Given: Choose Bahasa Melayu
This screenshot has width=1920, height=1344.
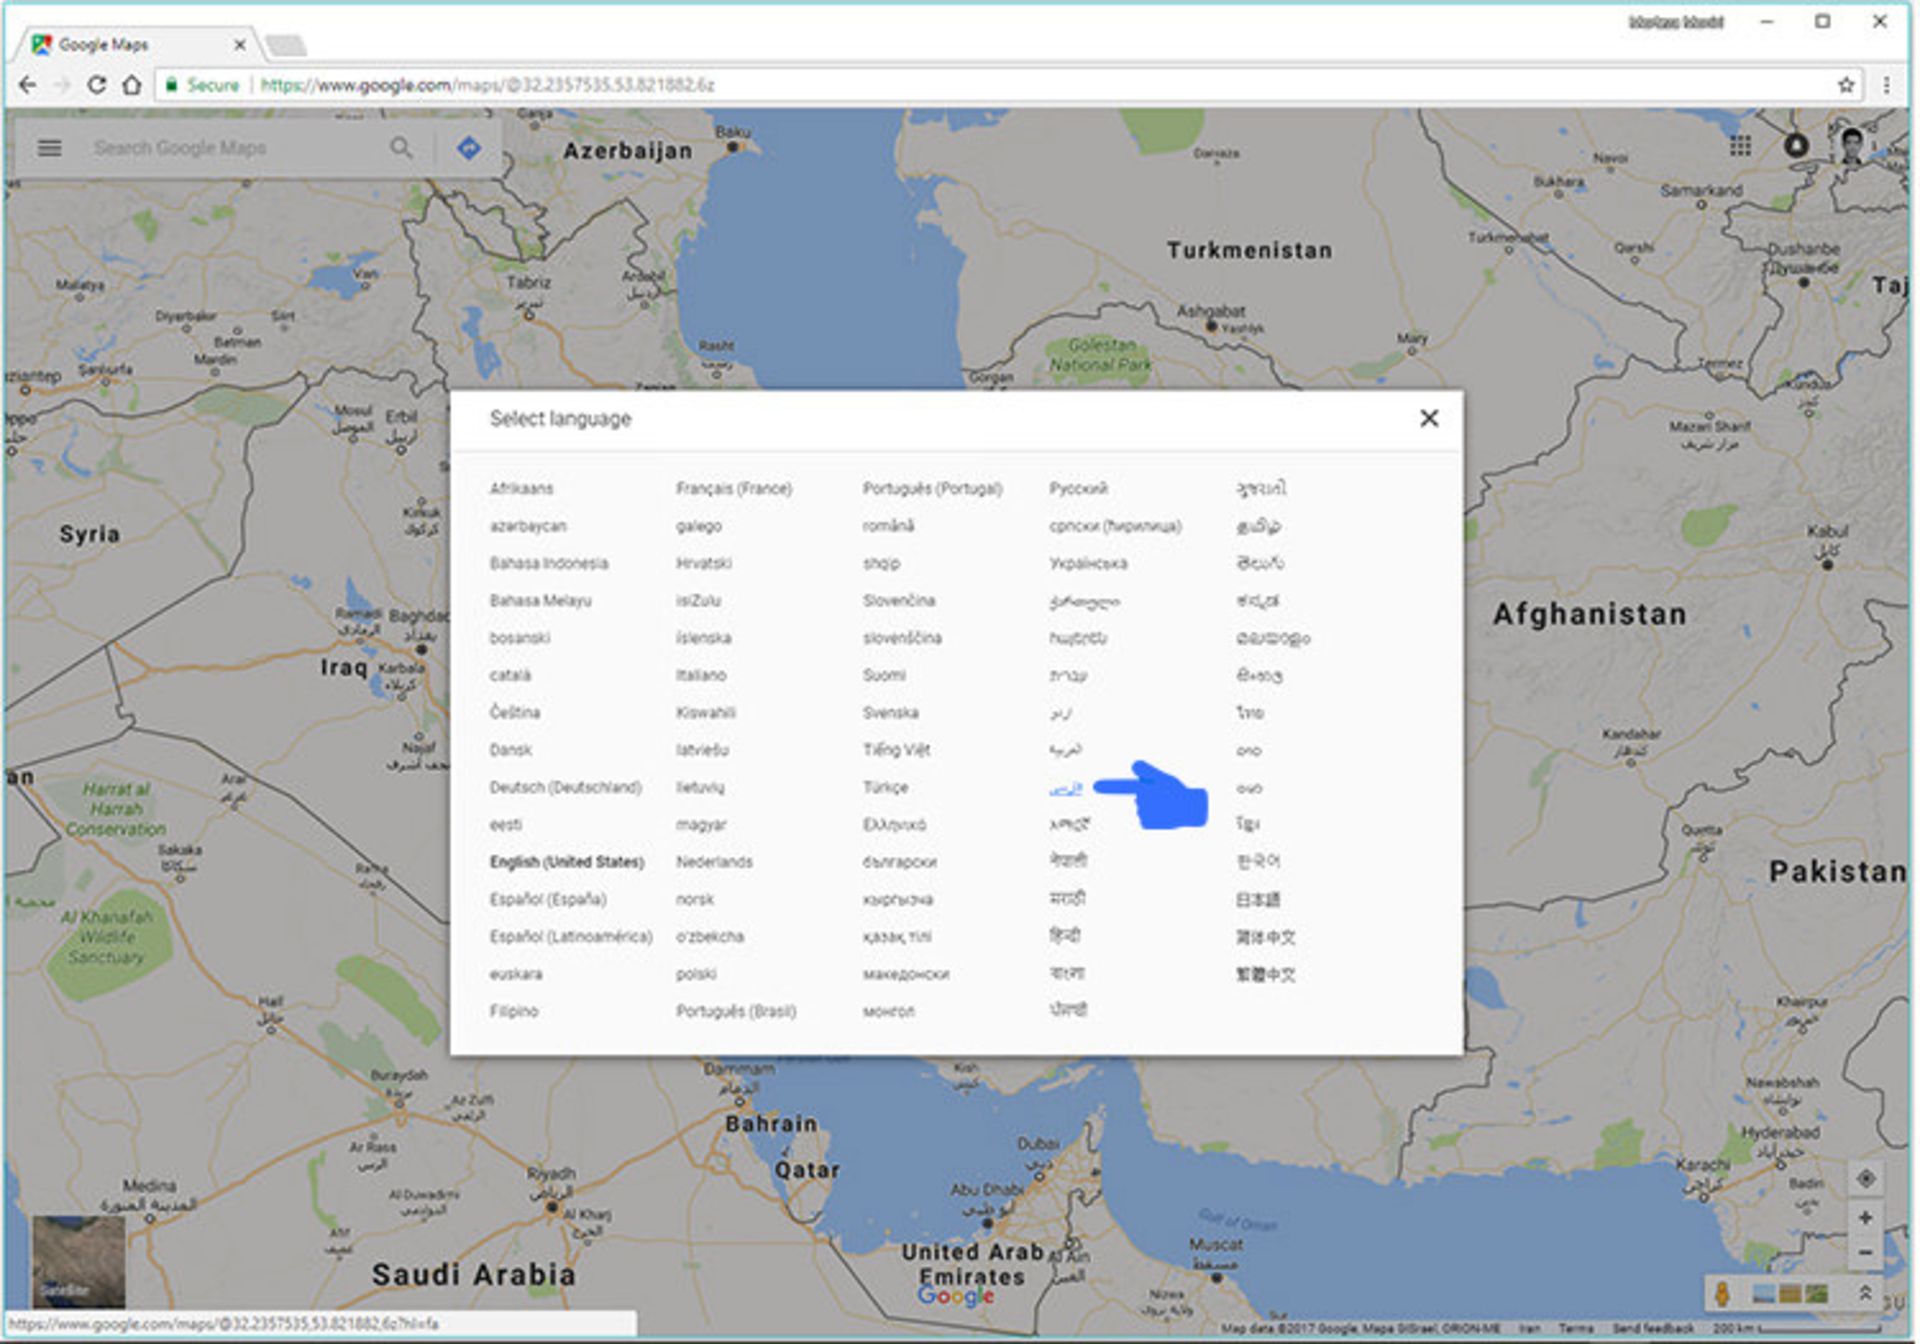Looking at the screenshot, I should pyautogui.click(x=540, y=600).
